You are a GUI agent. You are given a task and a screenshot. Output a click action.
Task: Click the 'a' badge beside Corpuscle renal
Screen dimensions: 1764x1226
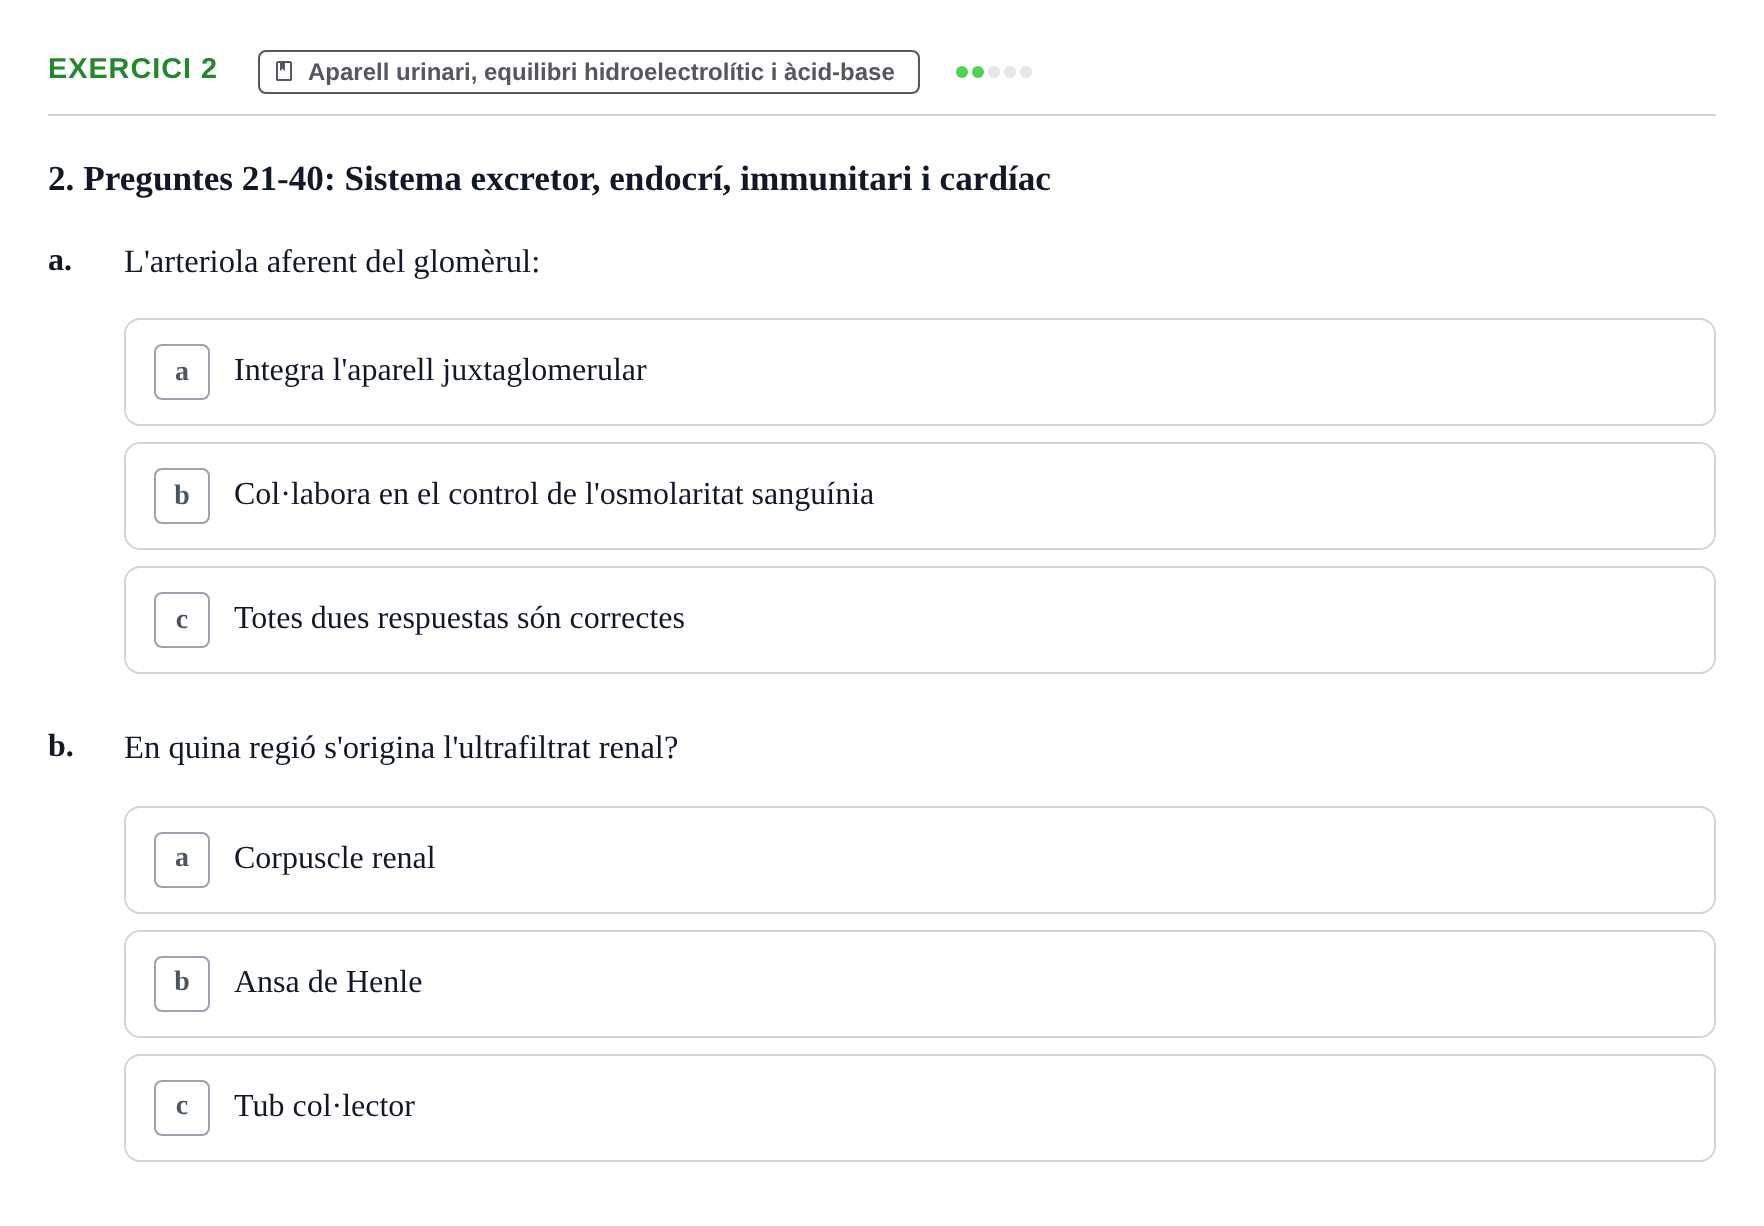click(x=182, y=860)
